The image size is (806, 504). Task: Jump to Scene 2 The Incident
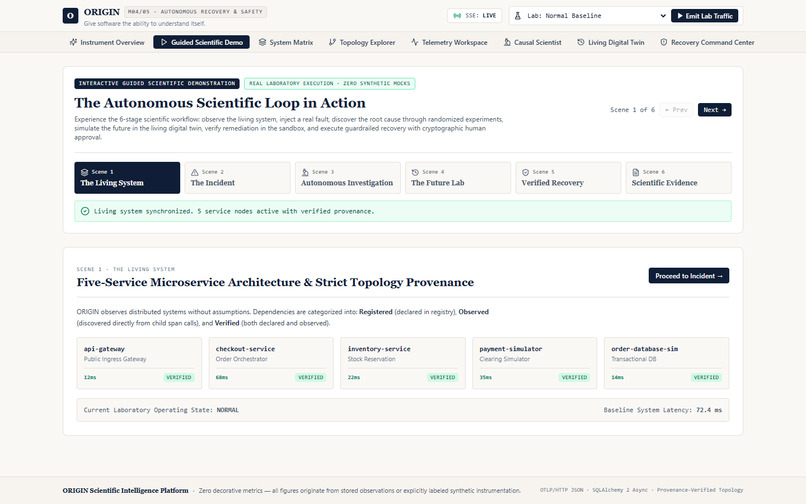(x=237, y=178)
